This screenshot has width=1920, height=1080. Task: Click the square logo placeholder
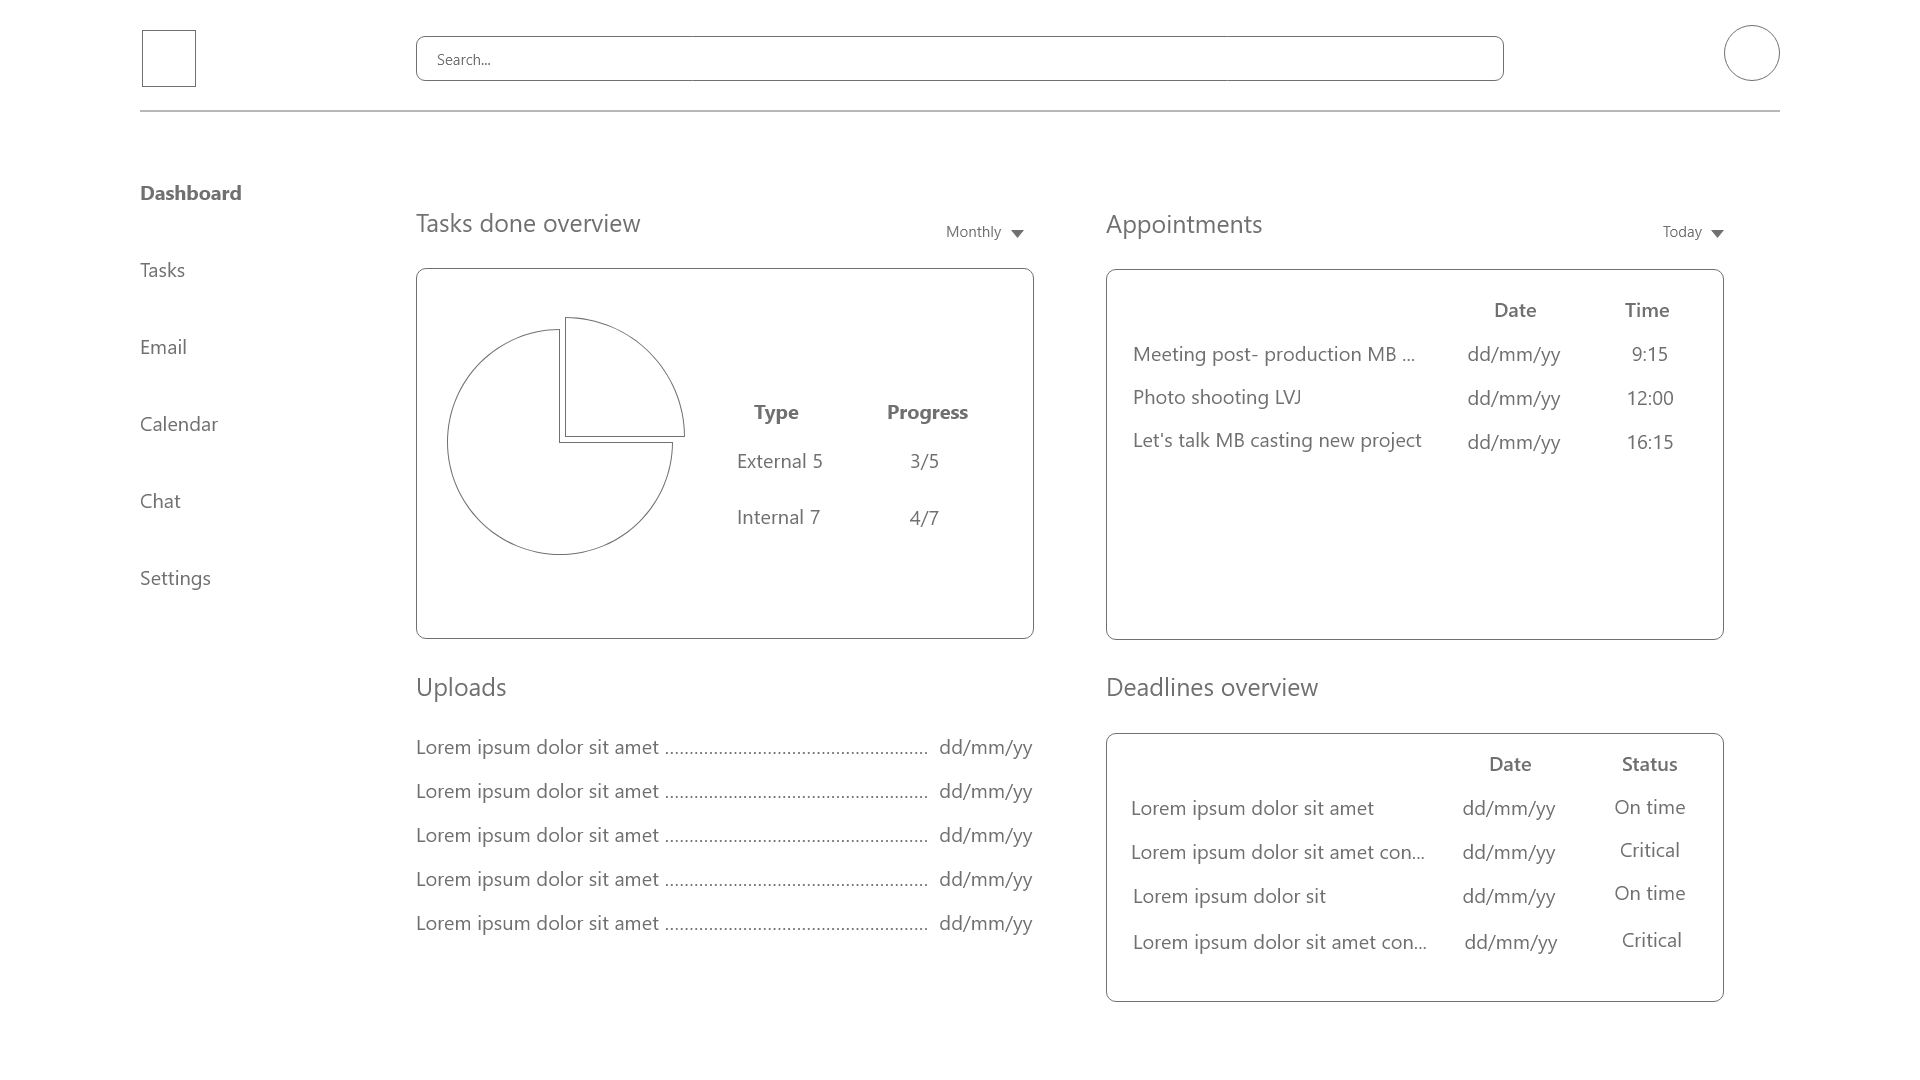pyautogui.click(x=169, y=58)
